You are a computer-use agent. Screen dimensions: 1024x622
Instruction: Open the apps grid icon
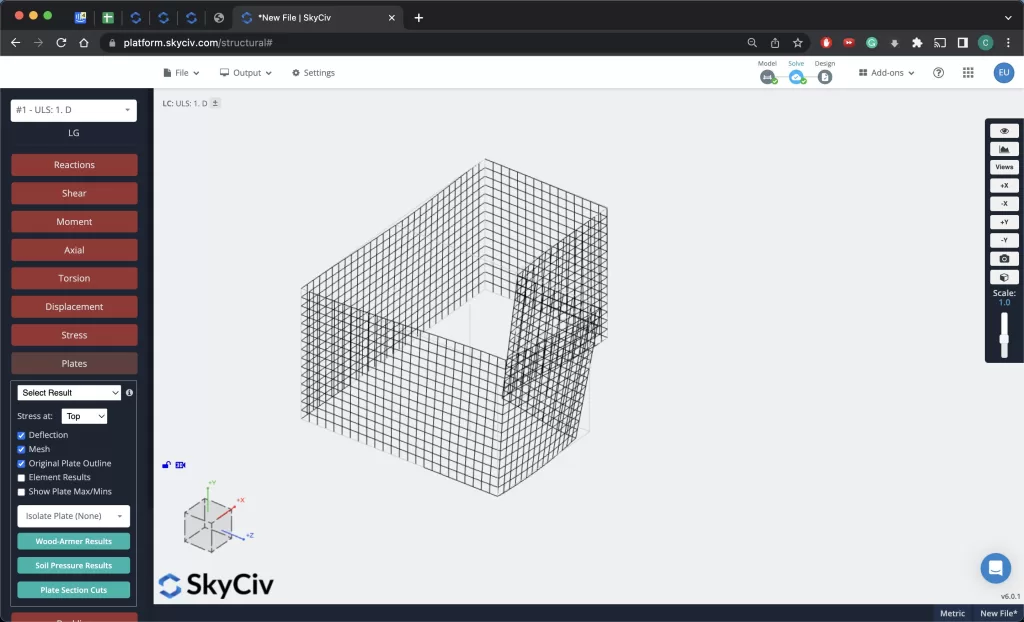click(x=968, y=73)
